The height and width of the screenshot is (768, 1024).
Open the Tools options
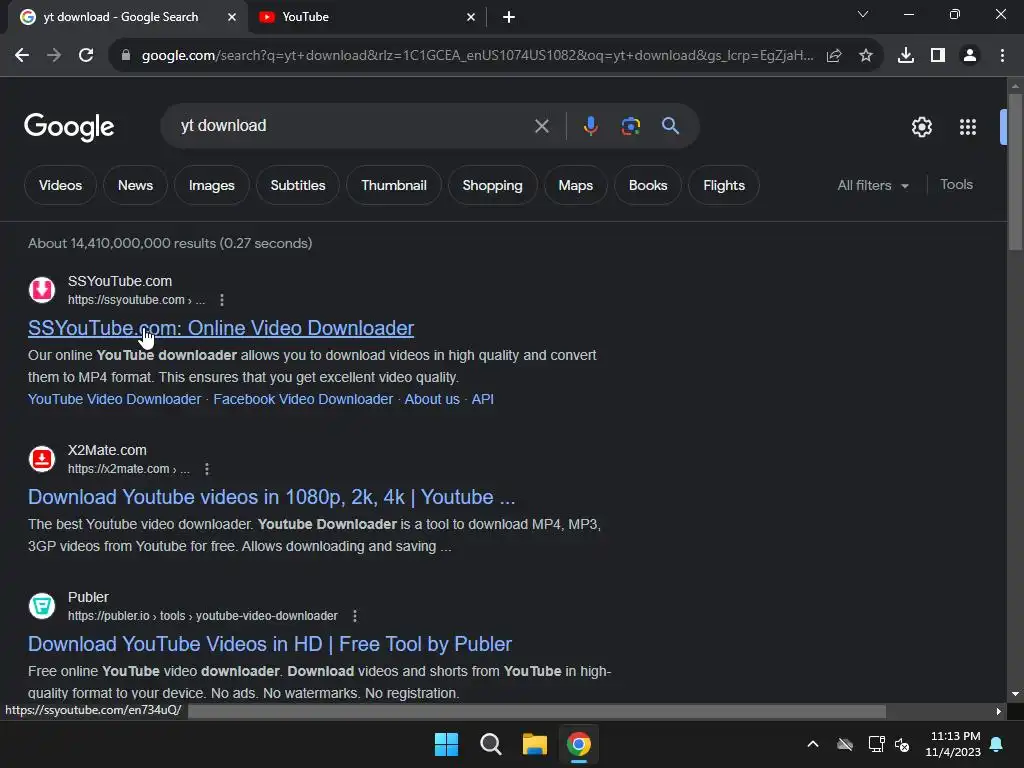coord(956,185)
